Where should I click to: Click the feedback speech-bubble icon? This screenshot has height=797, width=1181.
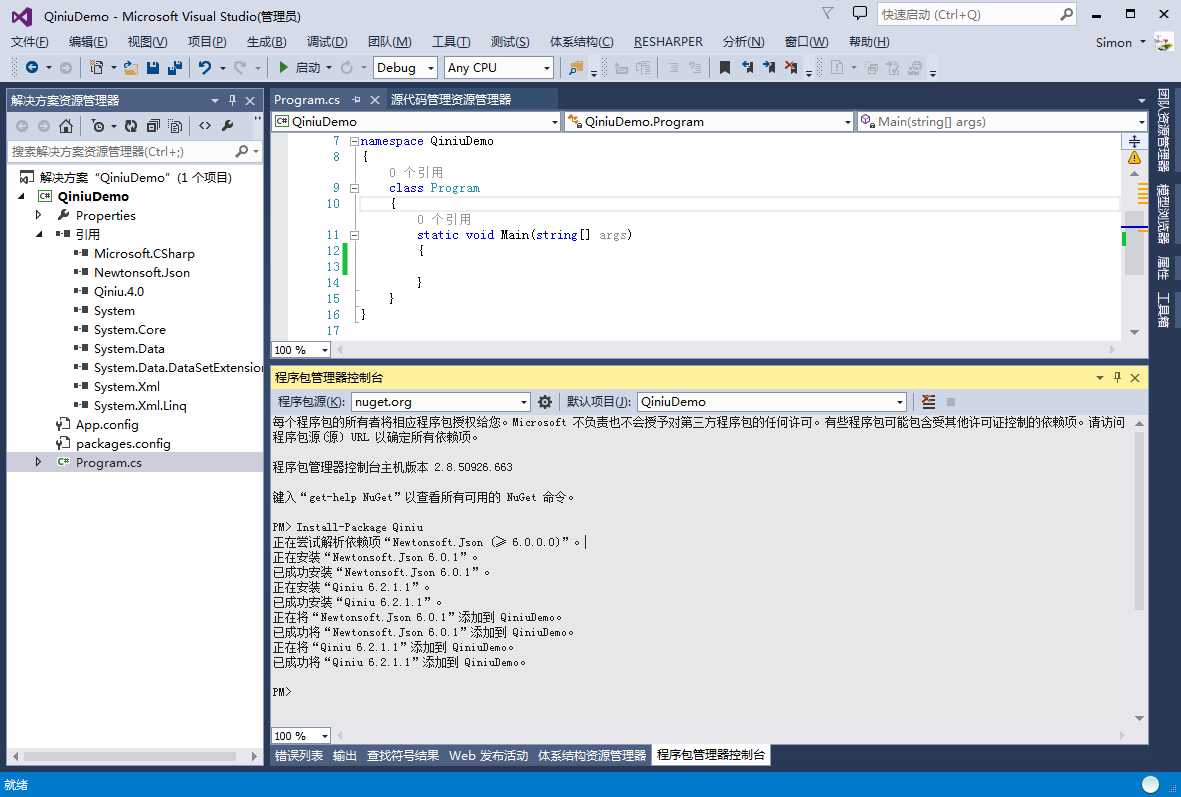point(859,13)
